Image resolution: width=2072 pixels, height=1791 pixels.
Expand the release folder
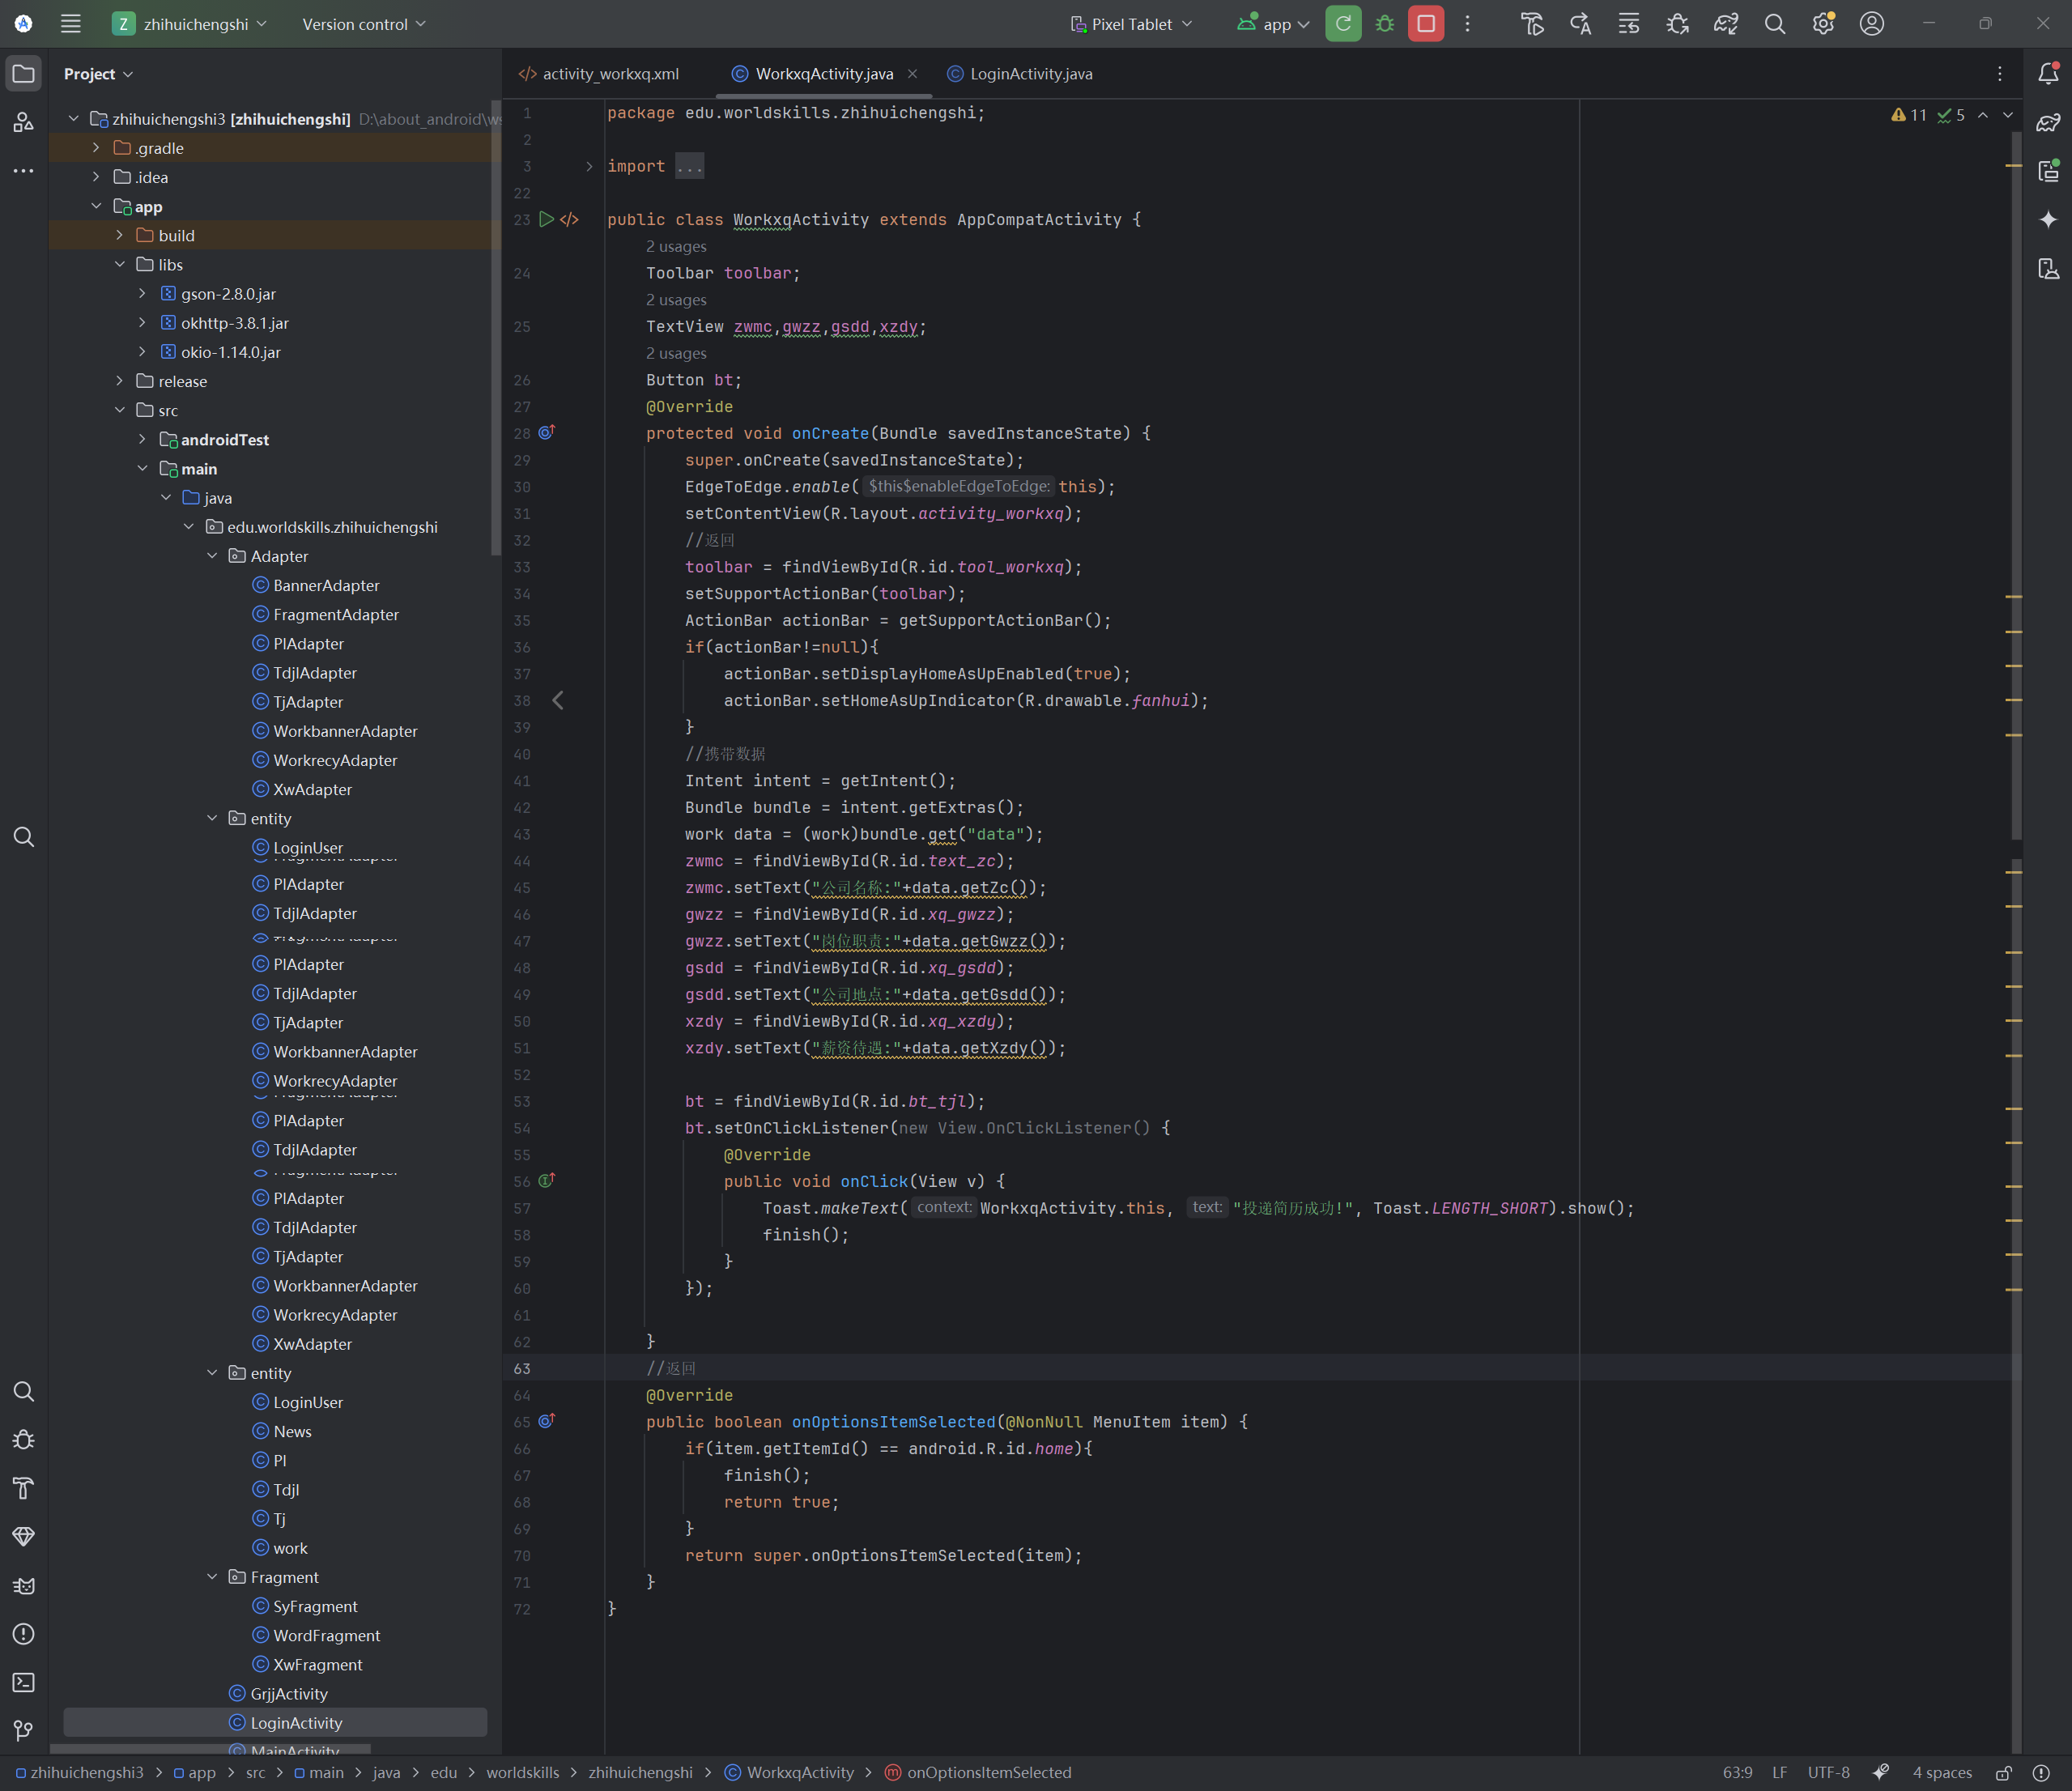[x=120, y=381]
